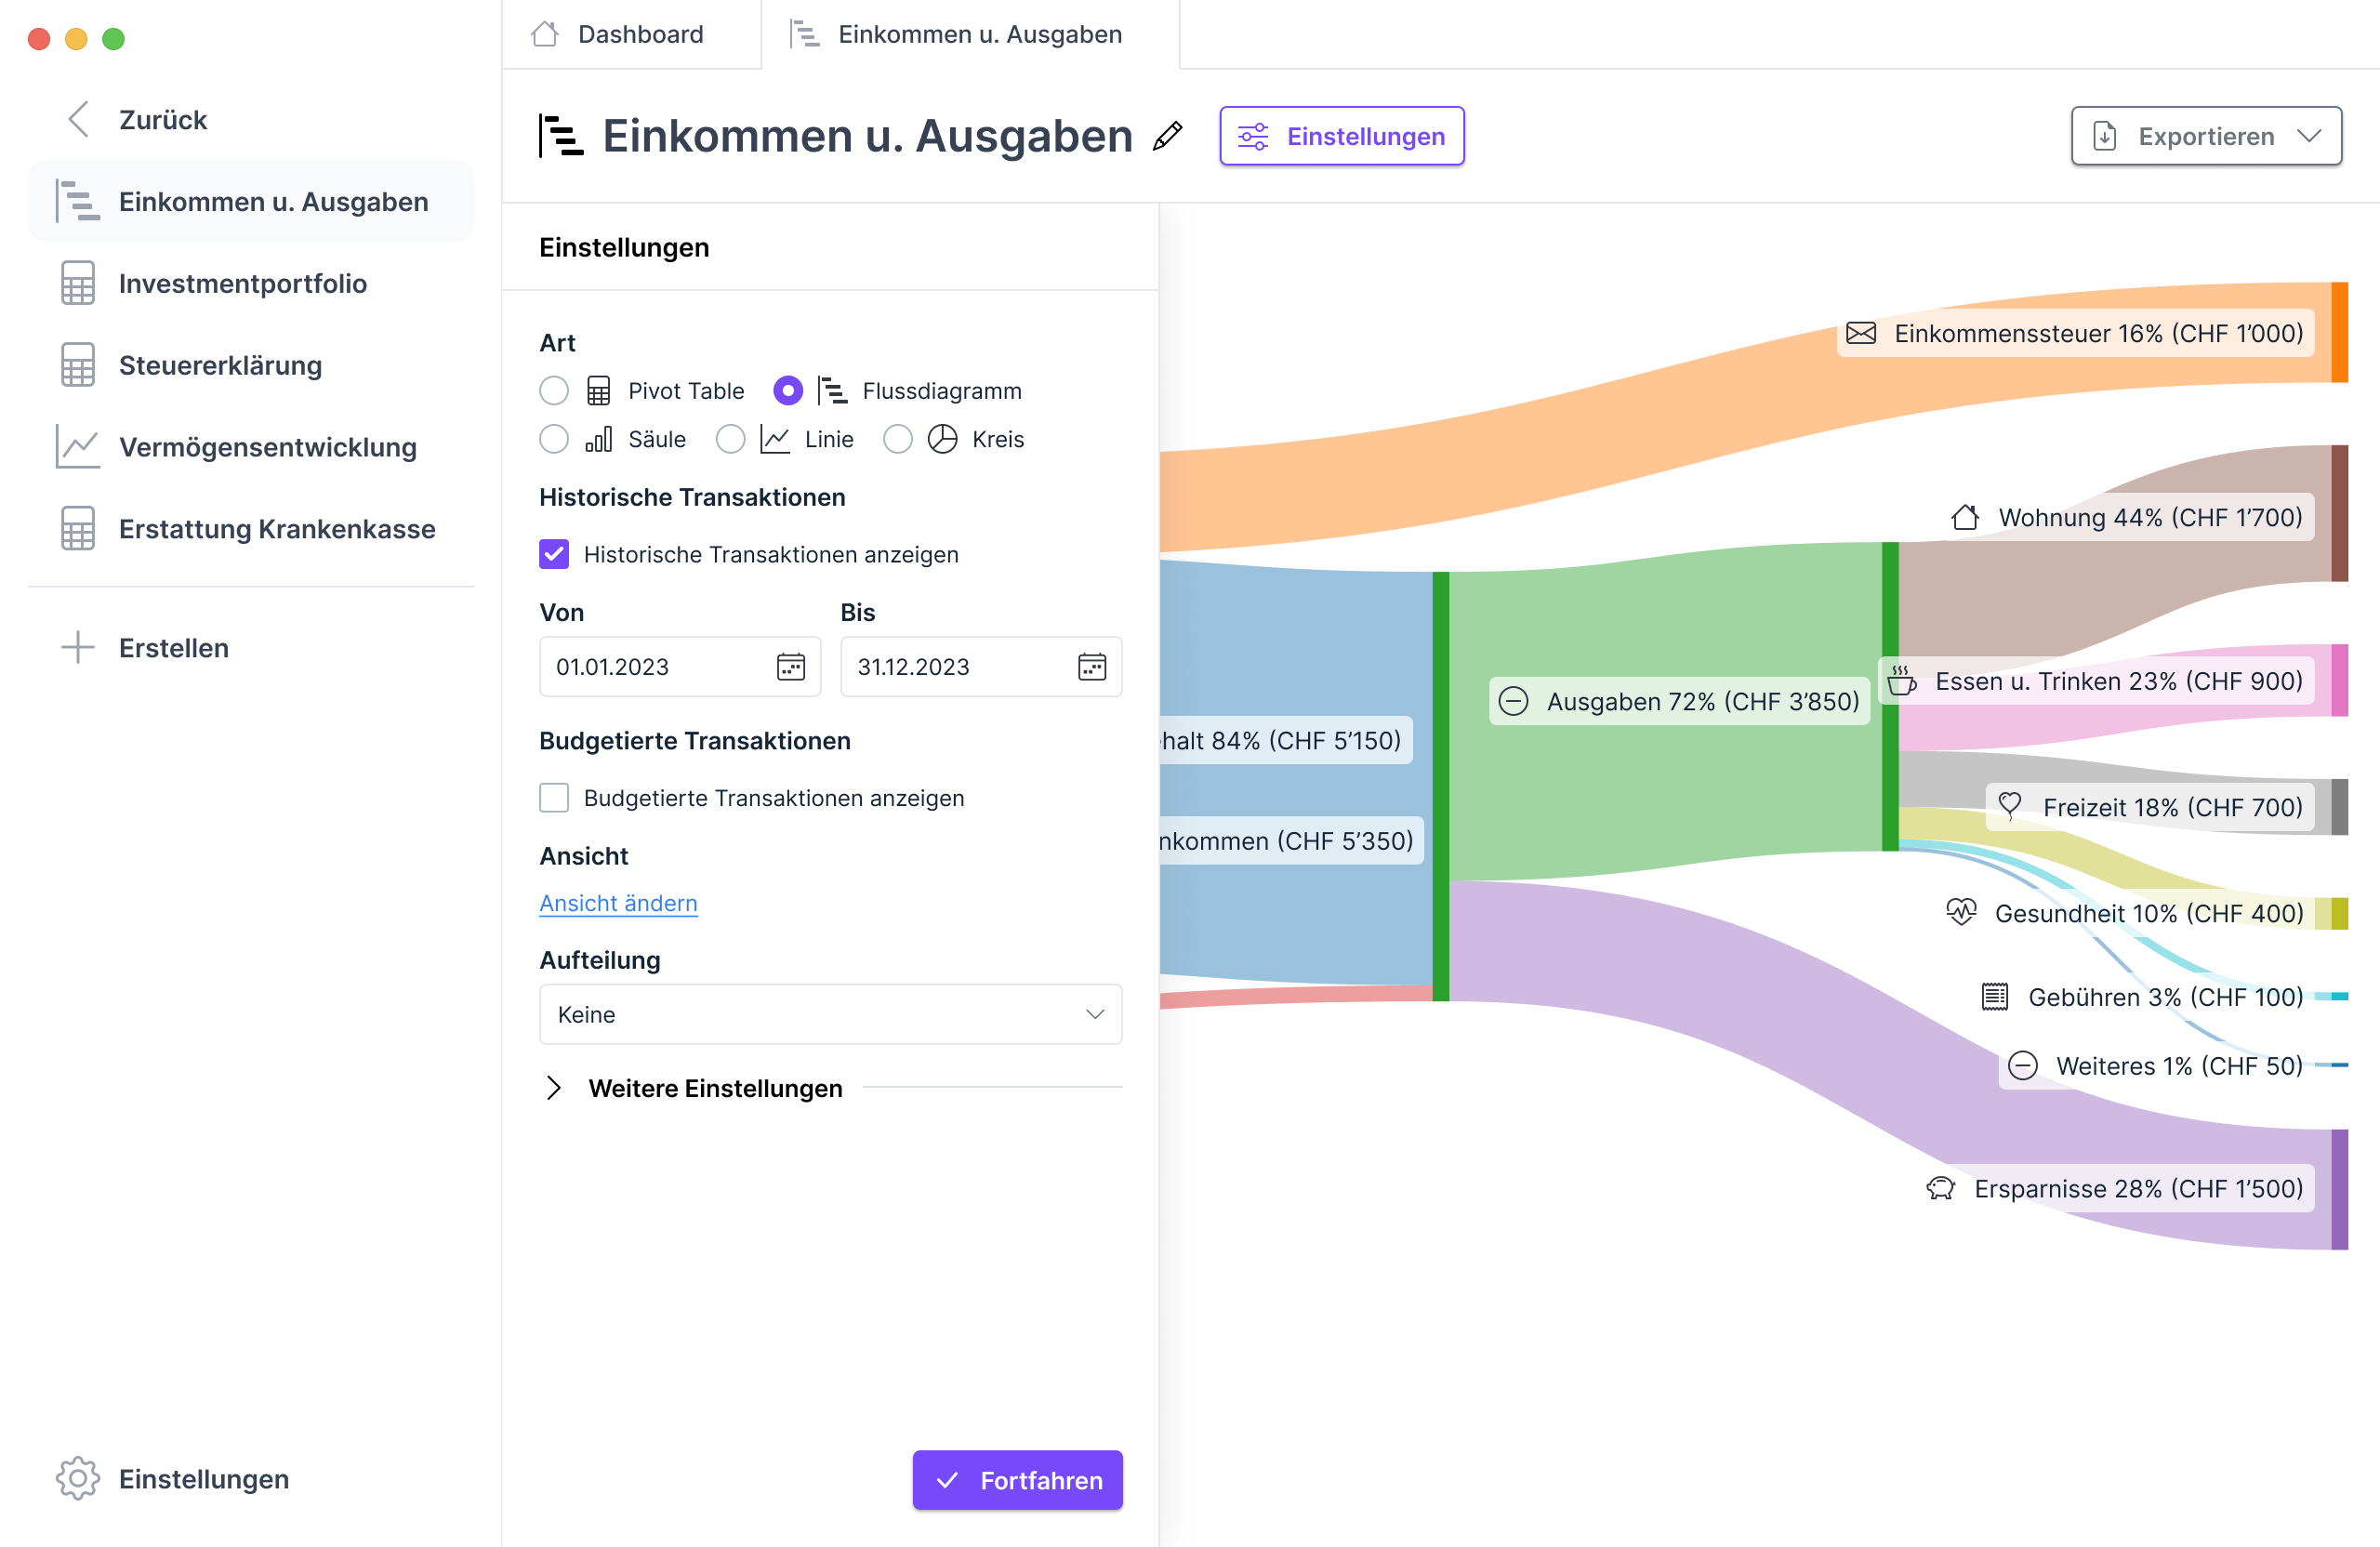Image resolution: width=2380 pixels, height=1547 pixels.
Task: Click Erstellen to create a report
Action: [173, 648]
